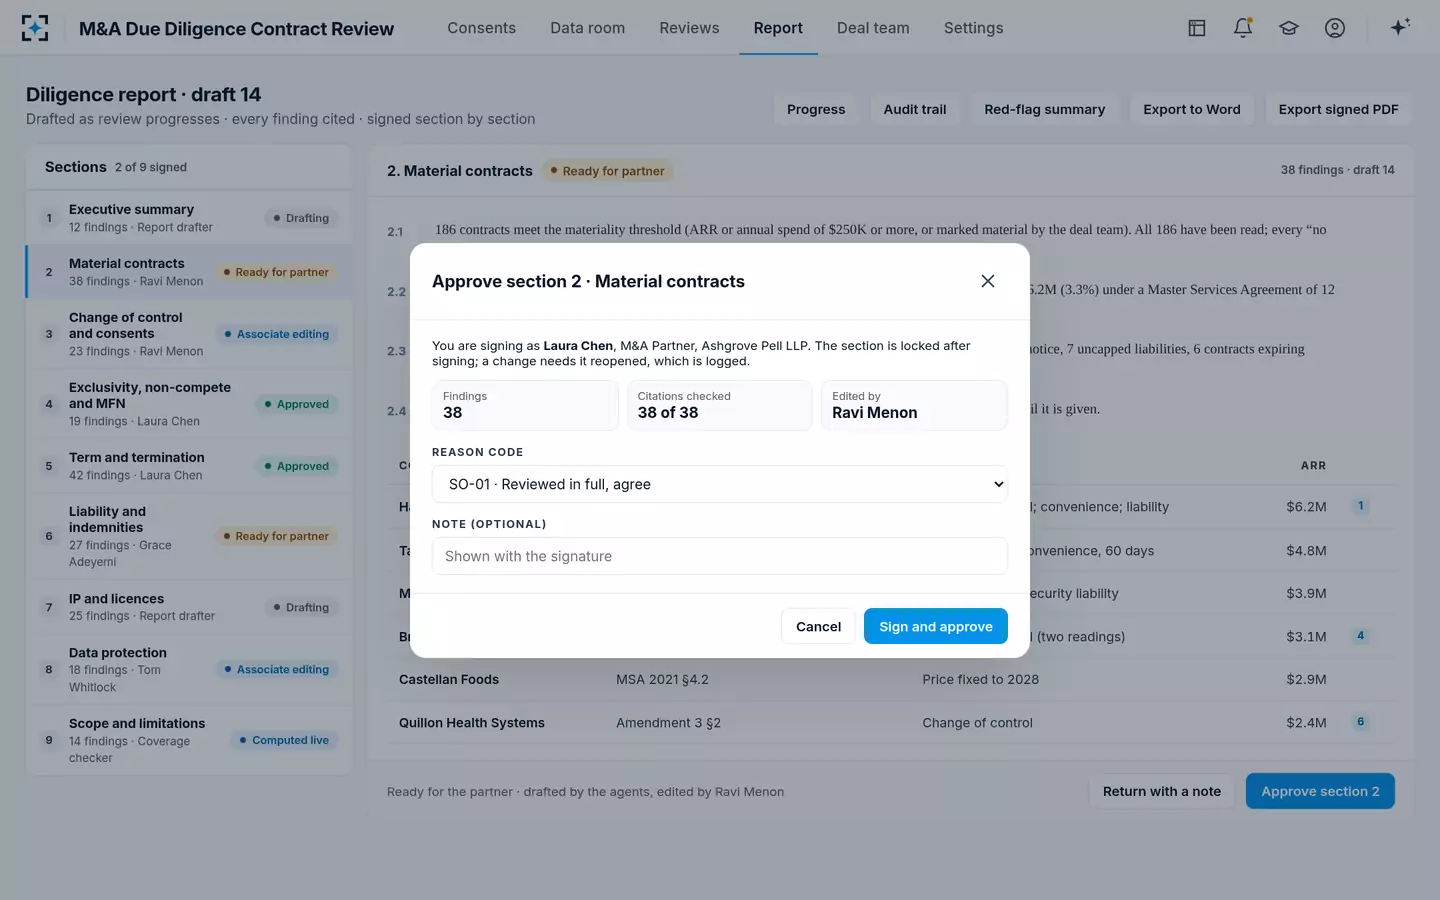The height and width of the screenshot is (900, 1440).
Task: Go to the Deal team tab
Action: point(873,28)
